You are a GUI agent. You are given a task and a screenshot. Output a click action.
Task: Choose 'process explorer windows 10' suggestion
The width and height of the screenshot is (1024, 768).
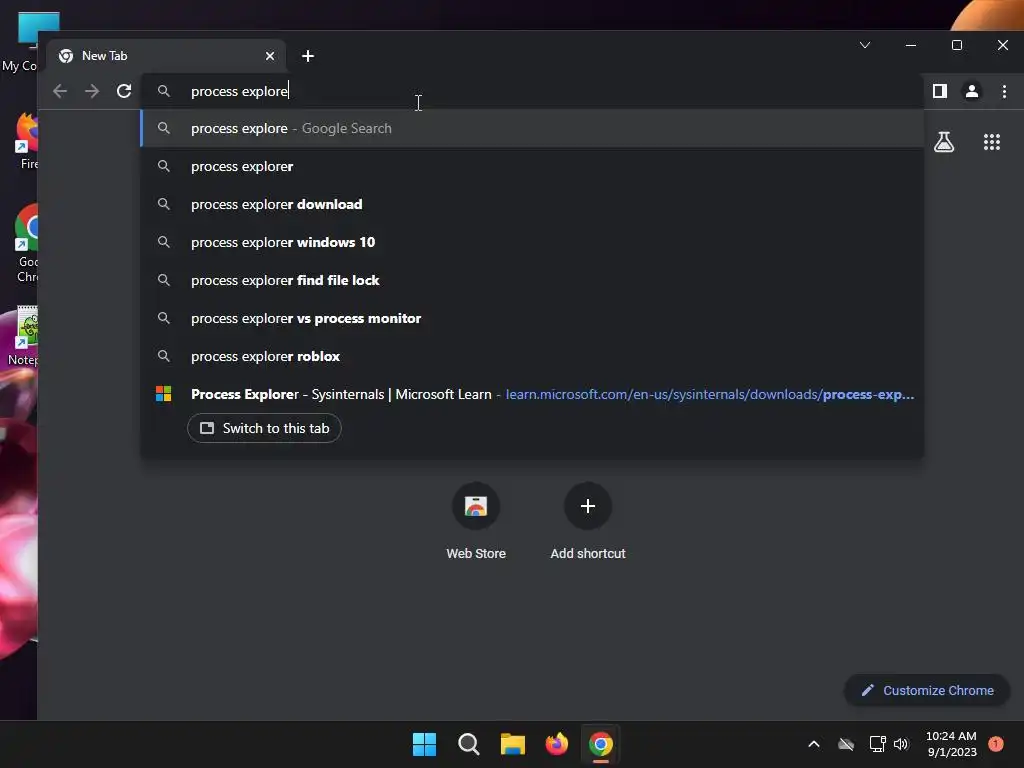point(532,242)
